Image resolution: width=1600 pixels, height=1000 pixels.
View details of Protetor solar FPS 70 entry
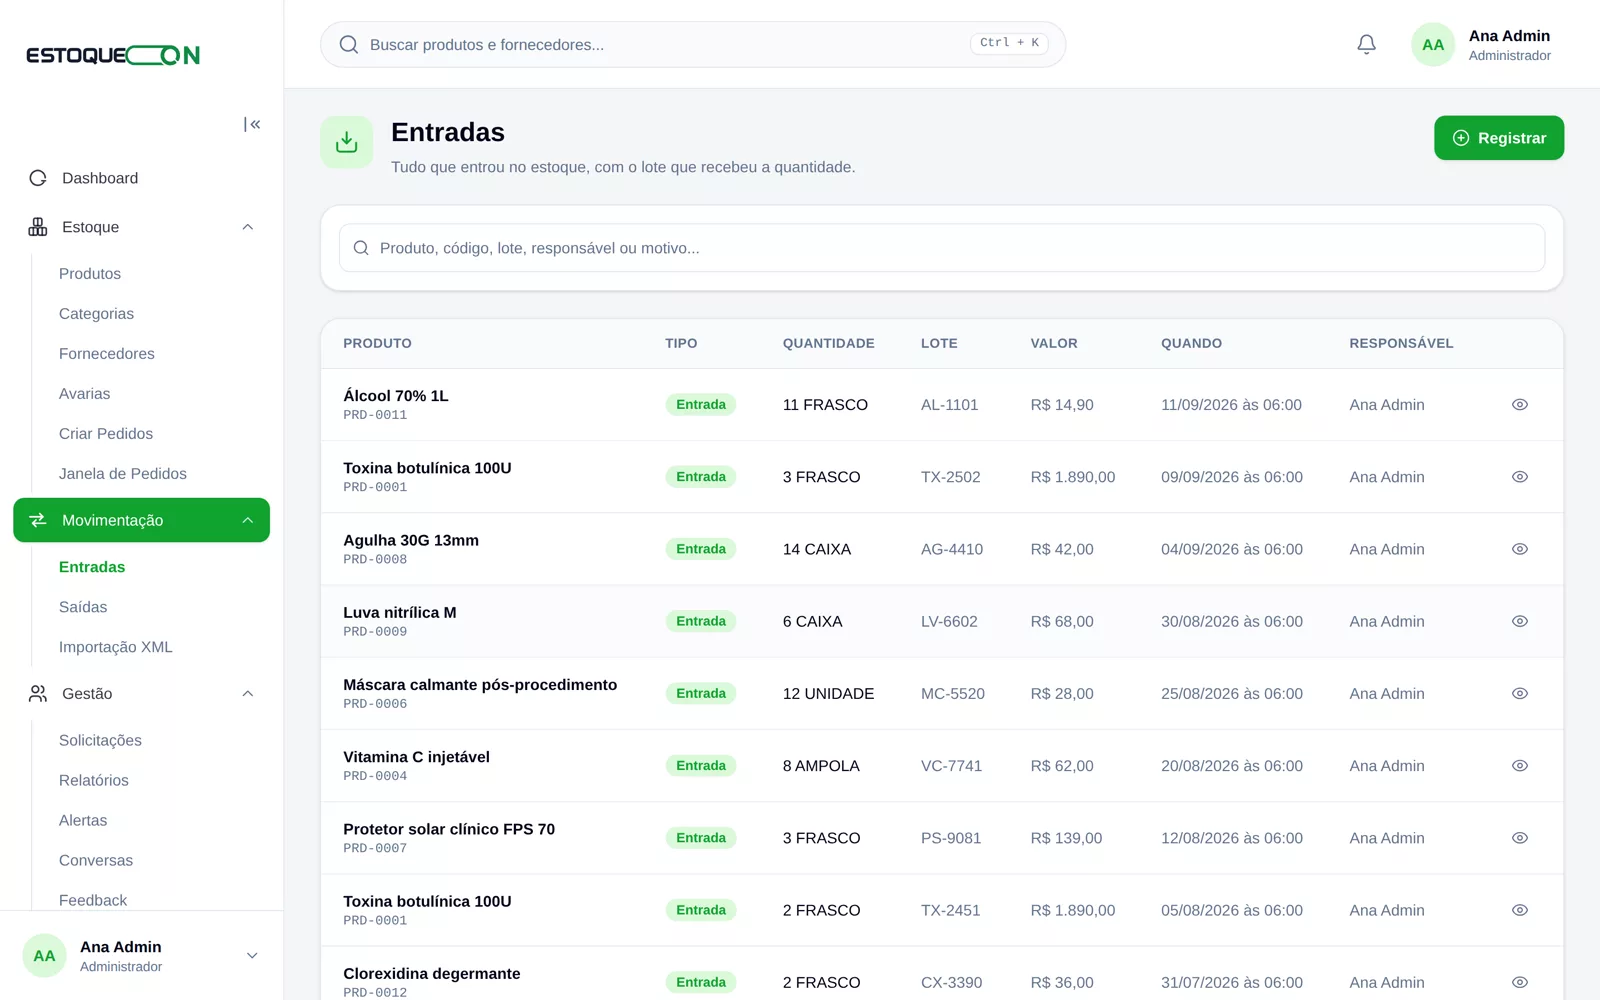tap(1519, 838)
